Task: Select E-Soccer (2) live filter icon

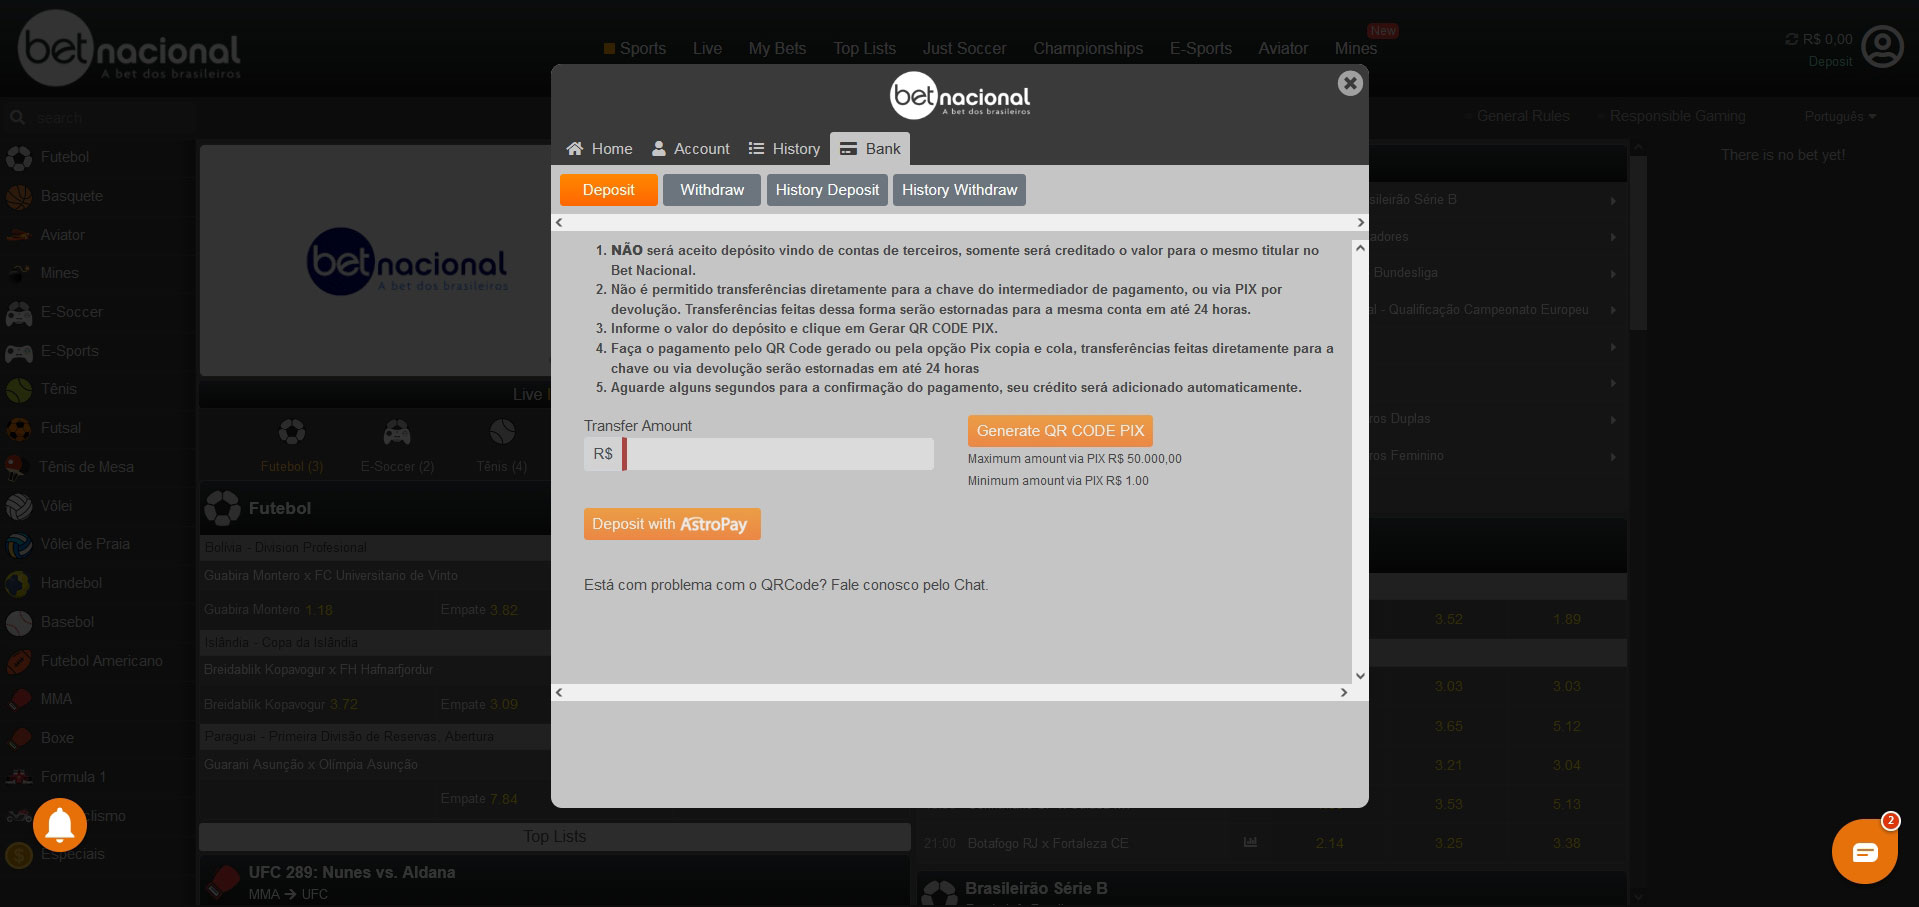Action: pos(397,432)
